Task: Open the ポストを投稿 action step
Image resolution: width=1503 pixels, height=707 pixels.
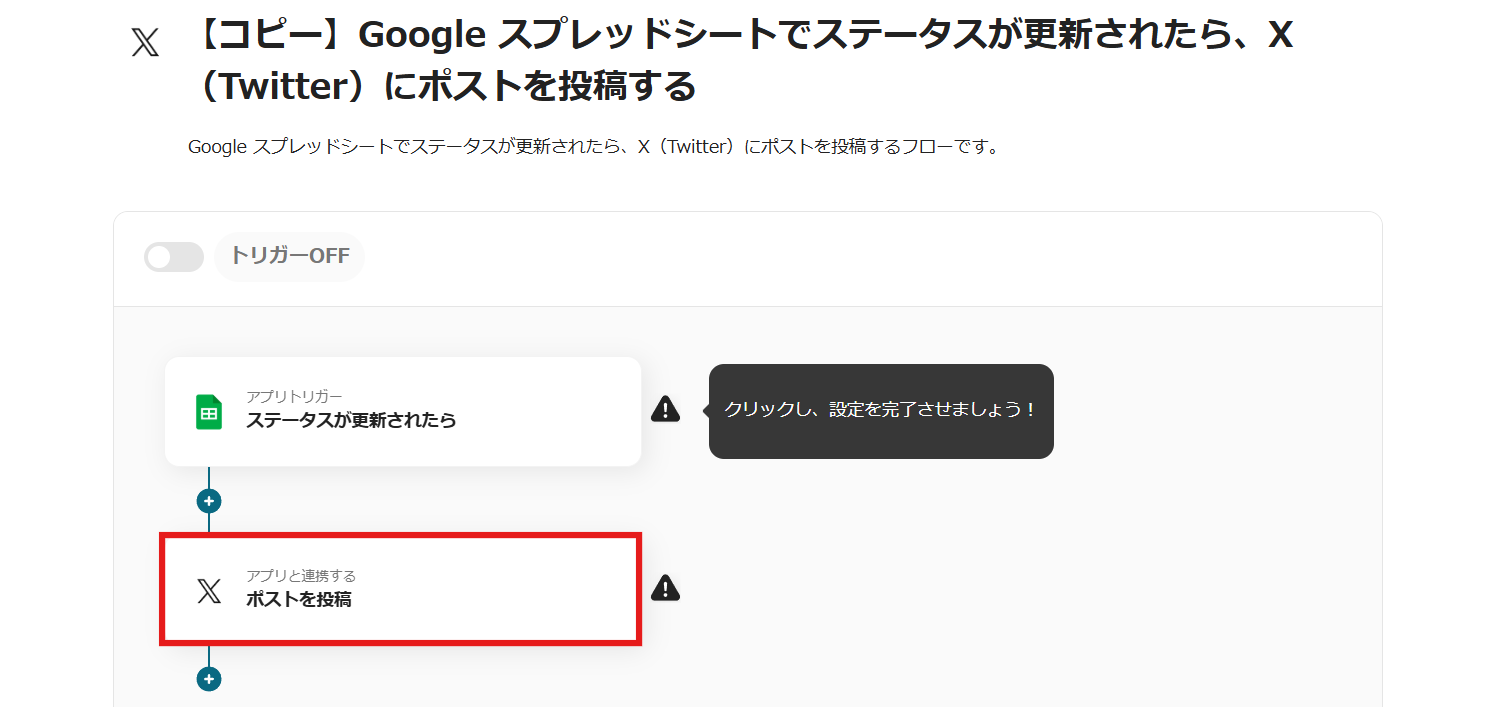Action: pos(400,590)
